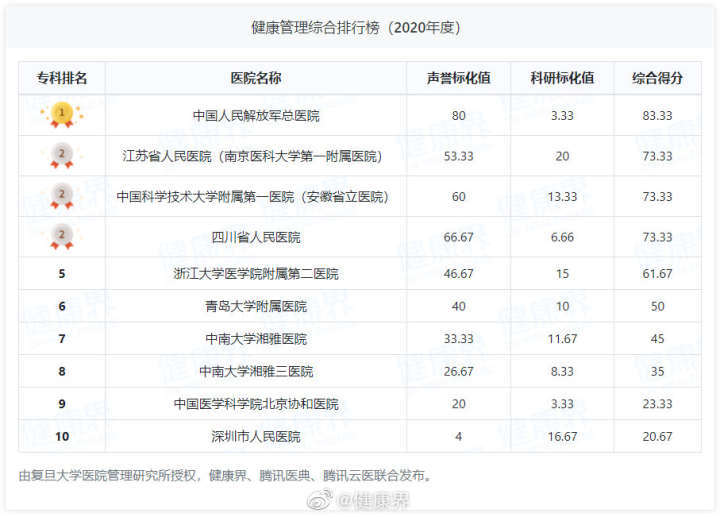The height and width of the screenshot is (517, 720).
Task: Select hospital name 中国人民解放军总医院
Action: click(256, 115)
